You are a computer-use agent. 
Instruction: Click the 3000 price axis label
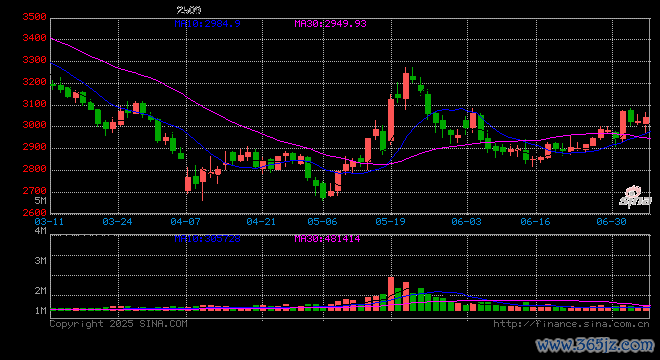35,125
